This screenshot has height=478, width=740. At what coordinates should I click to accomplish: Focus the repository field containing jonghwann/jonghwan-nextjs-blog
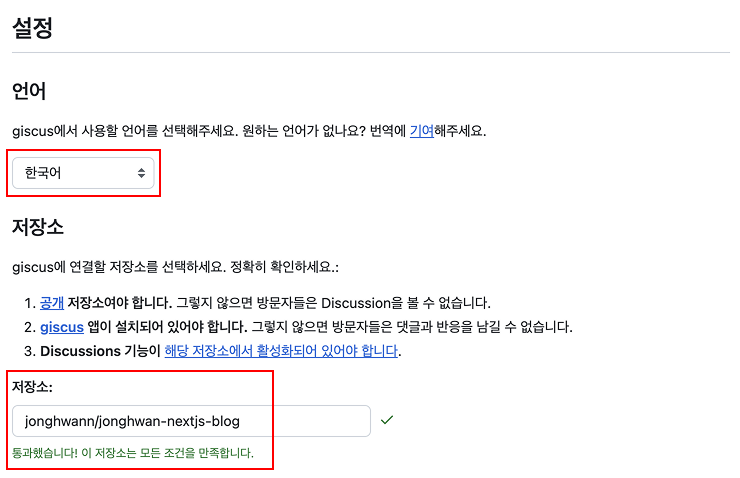tap(191, 421)
